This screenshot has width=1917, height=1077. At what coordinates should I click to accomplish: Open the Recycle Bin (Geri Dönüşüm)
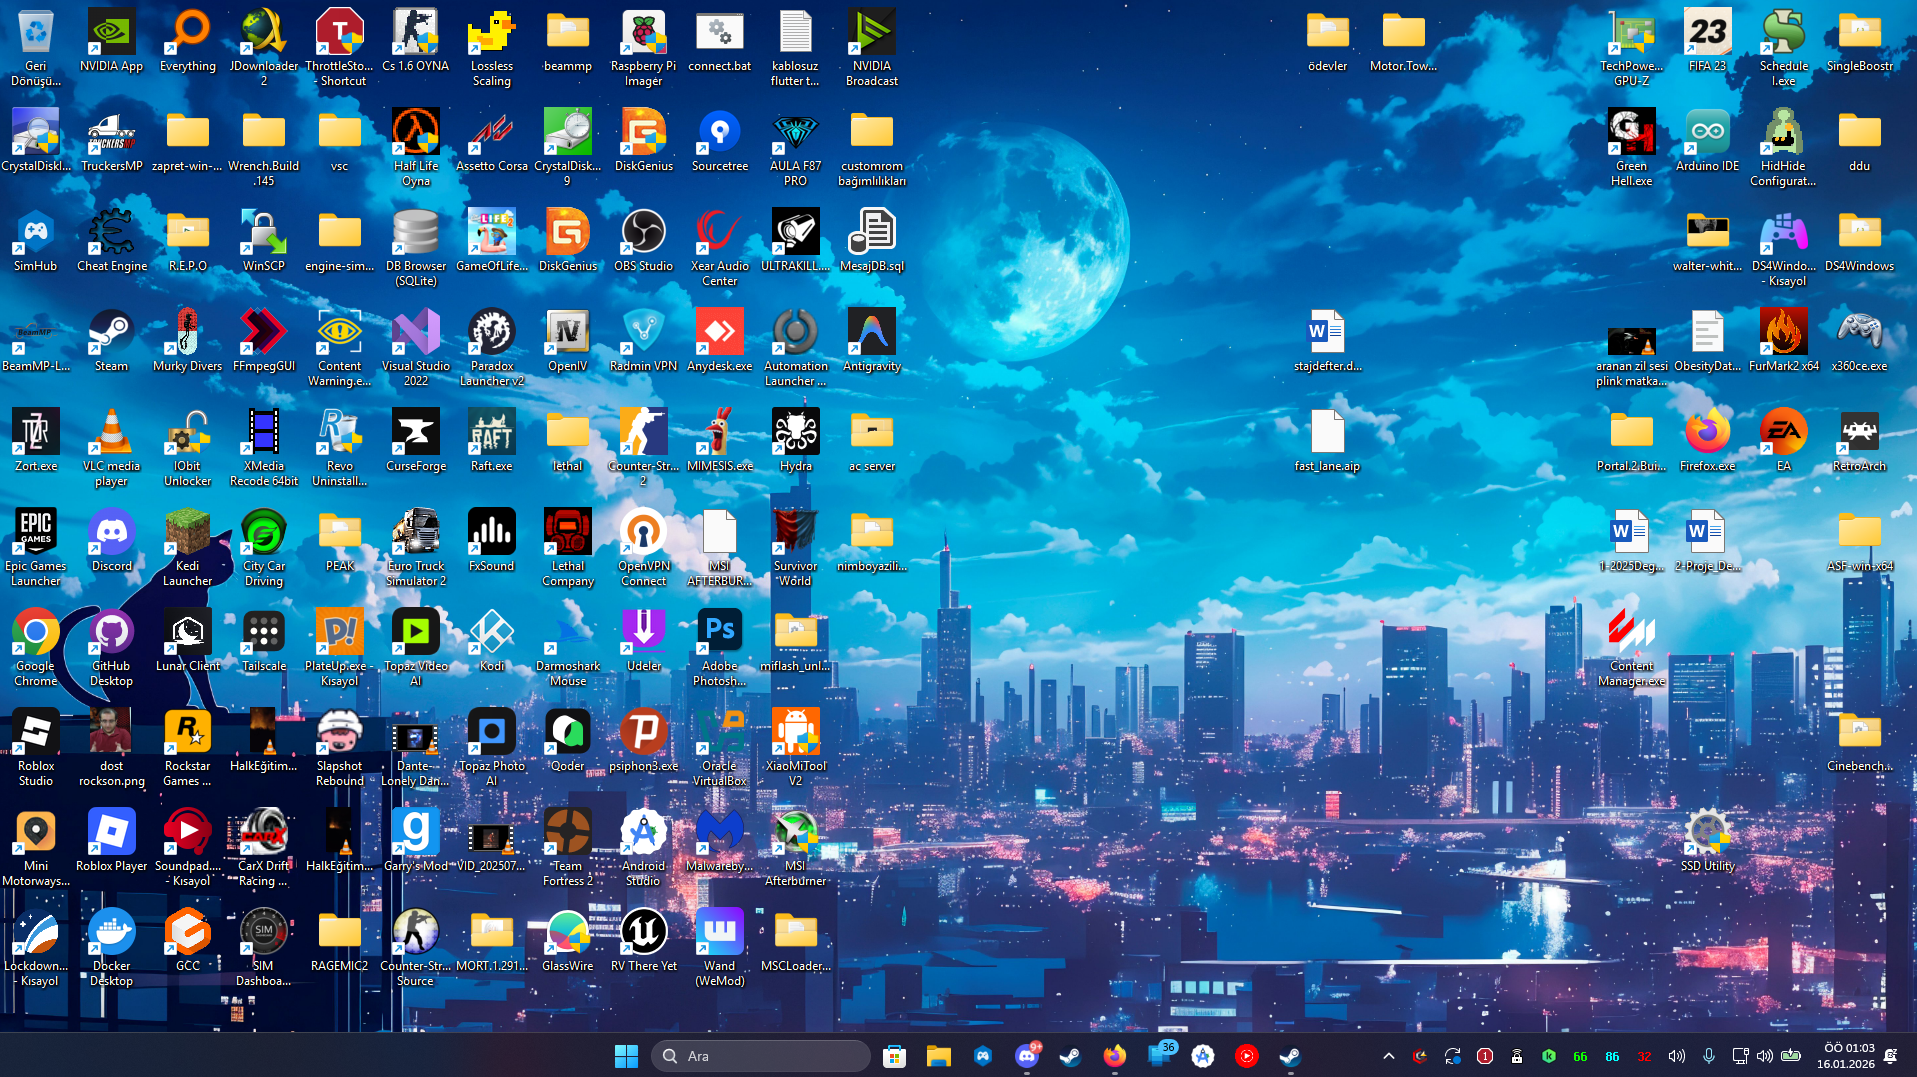35,47
